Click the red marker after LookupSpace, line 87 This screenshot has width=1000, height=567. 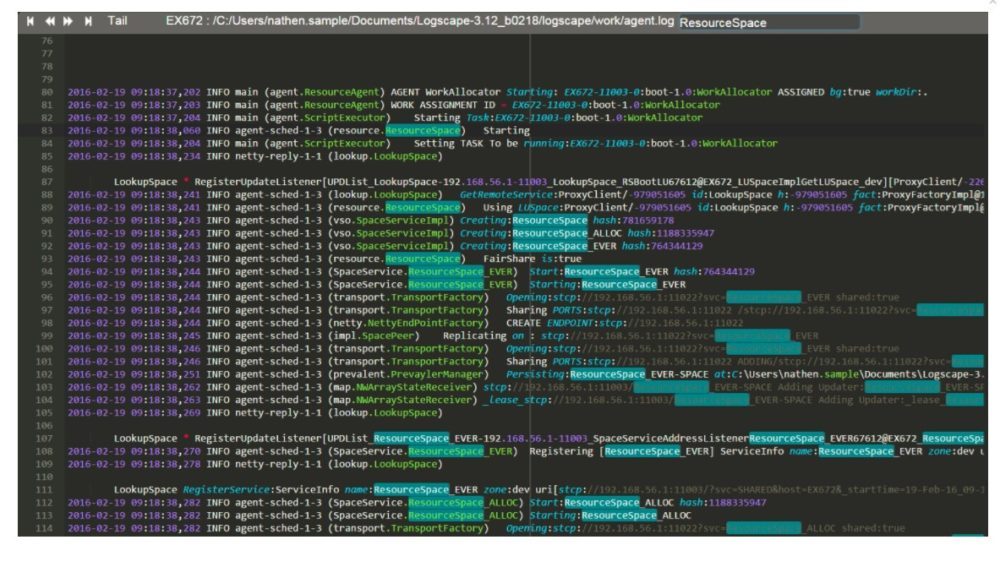coord(186,182)
